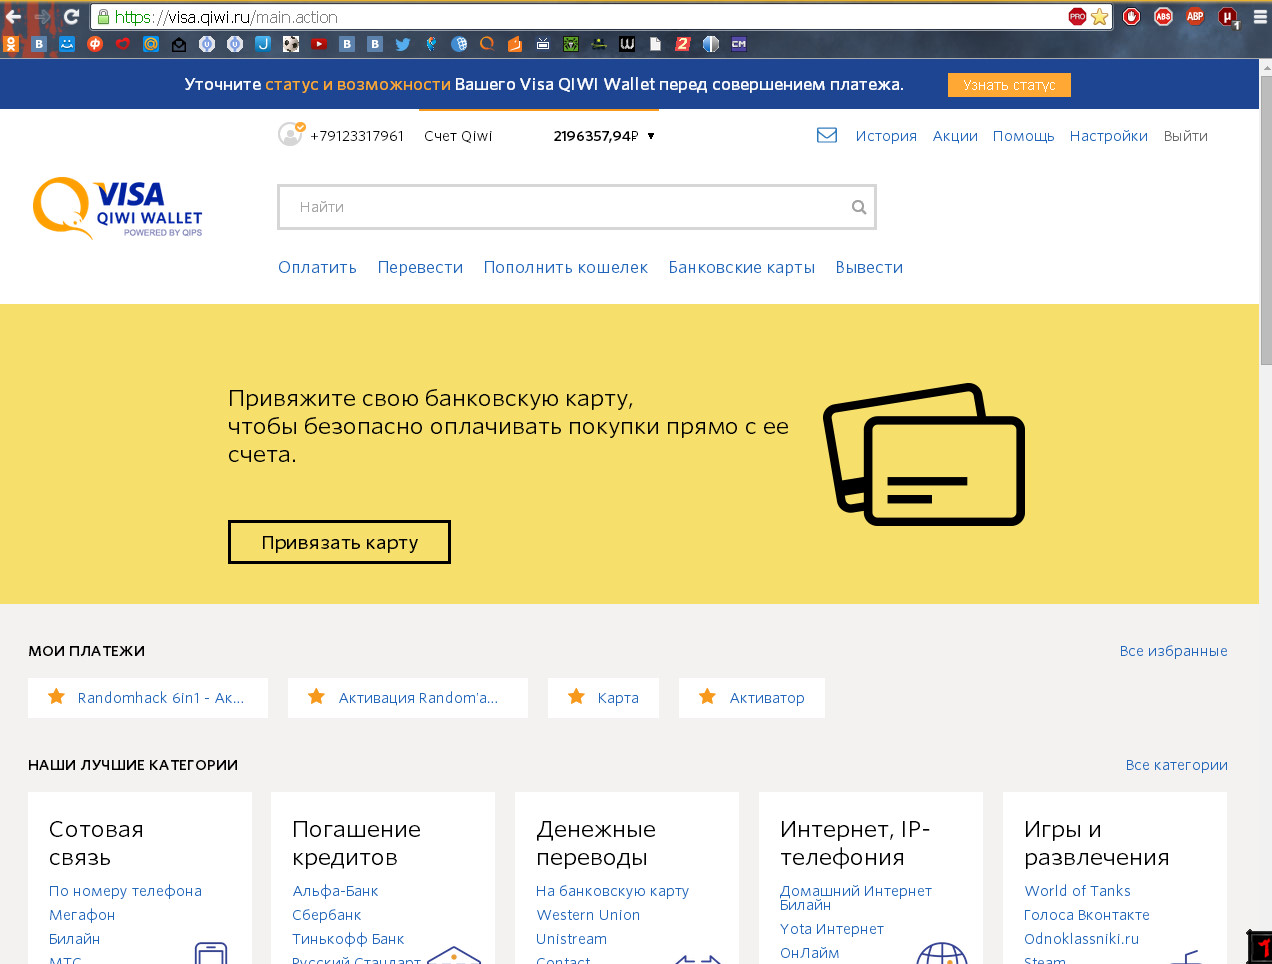Click the Узнать статус button
Viewport: 1272px width, 964px height.
tap(1009, 85)
